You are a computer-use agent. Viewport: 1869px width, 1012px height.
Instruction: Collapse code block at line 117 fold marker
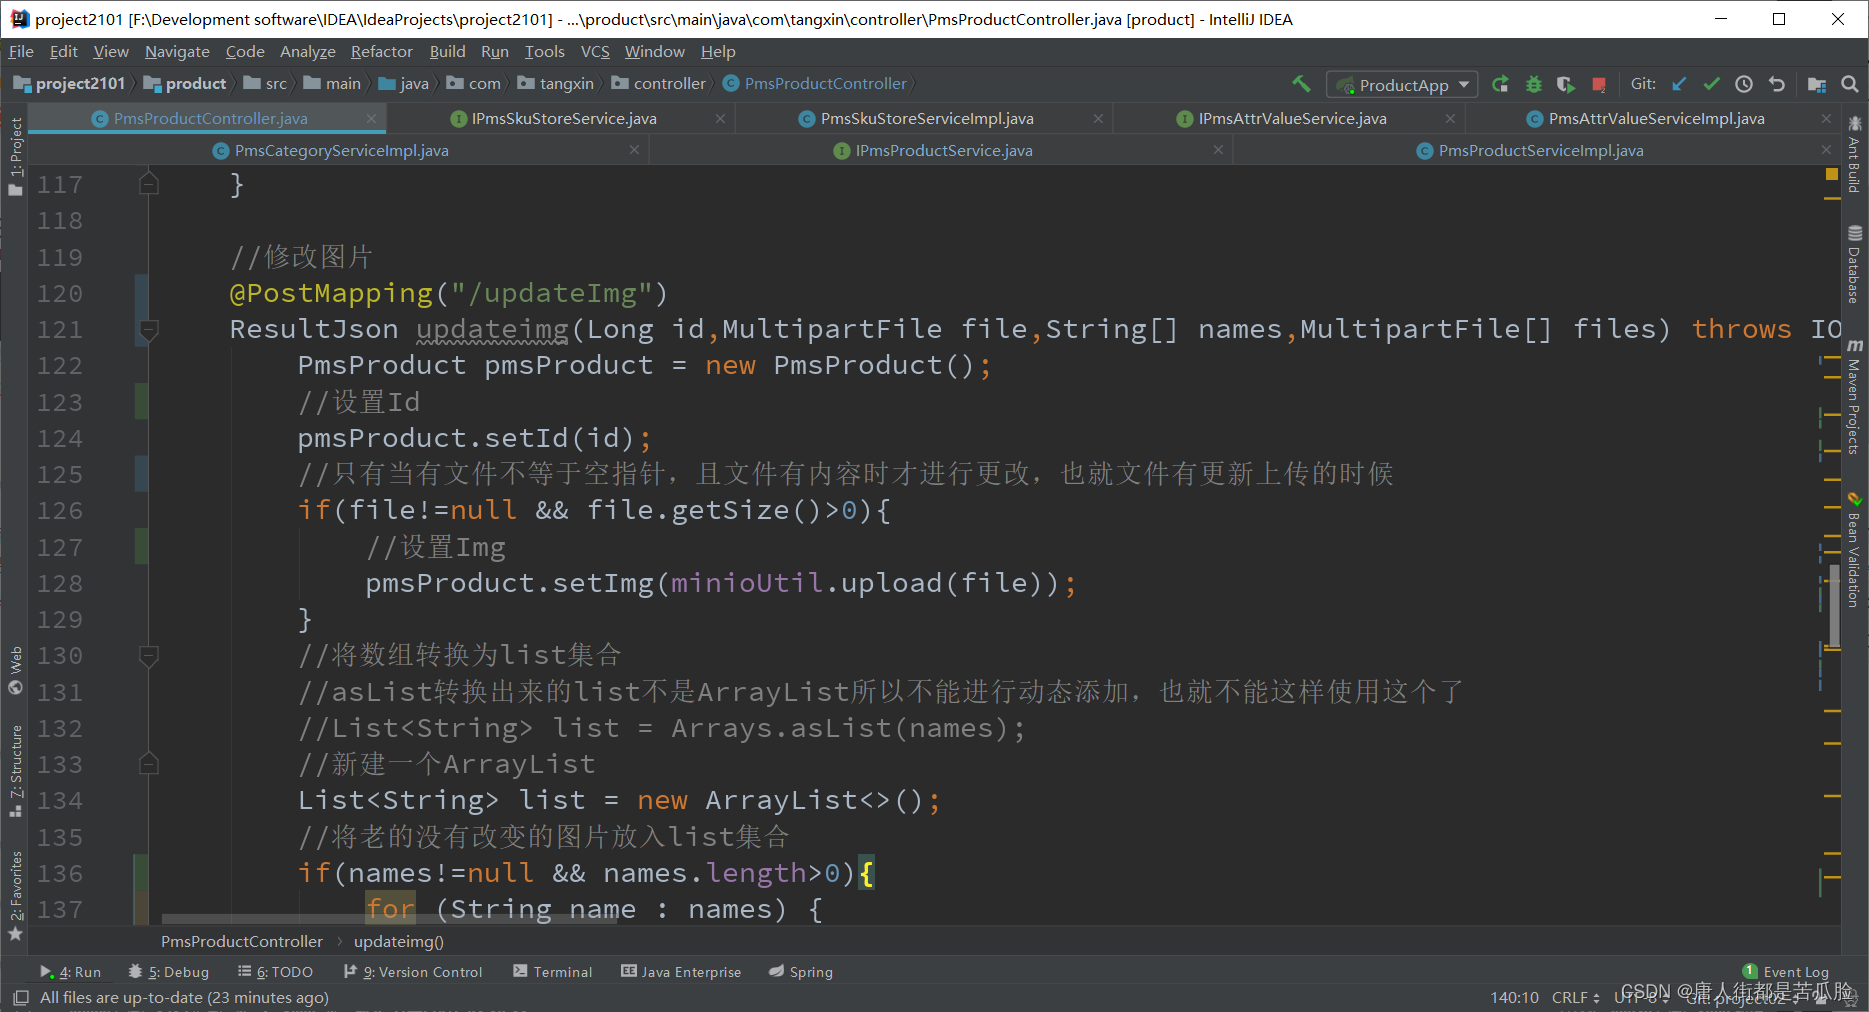(x=149, y=184)
